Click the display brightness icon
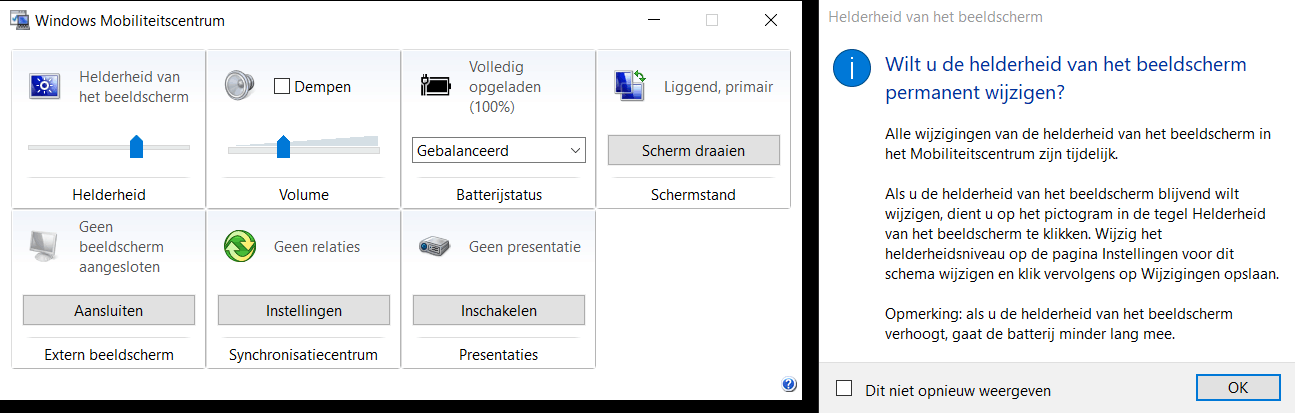The image size is (1295, 413). click(x=45, y=86)
